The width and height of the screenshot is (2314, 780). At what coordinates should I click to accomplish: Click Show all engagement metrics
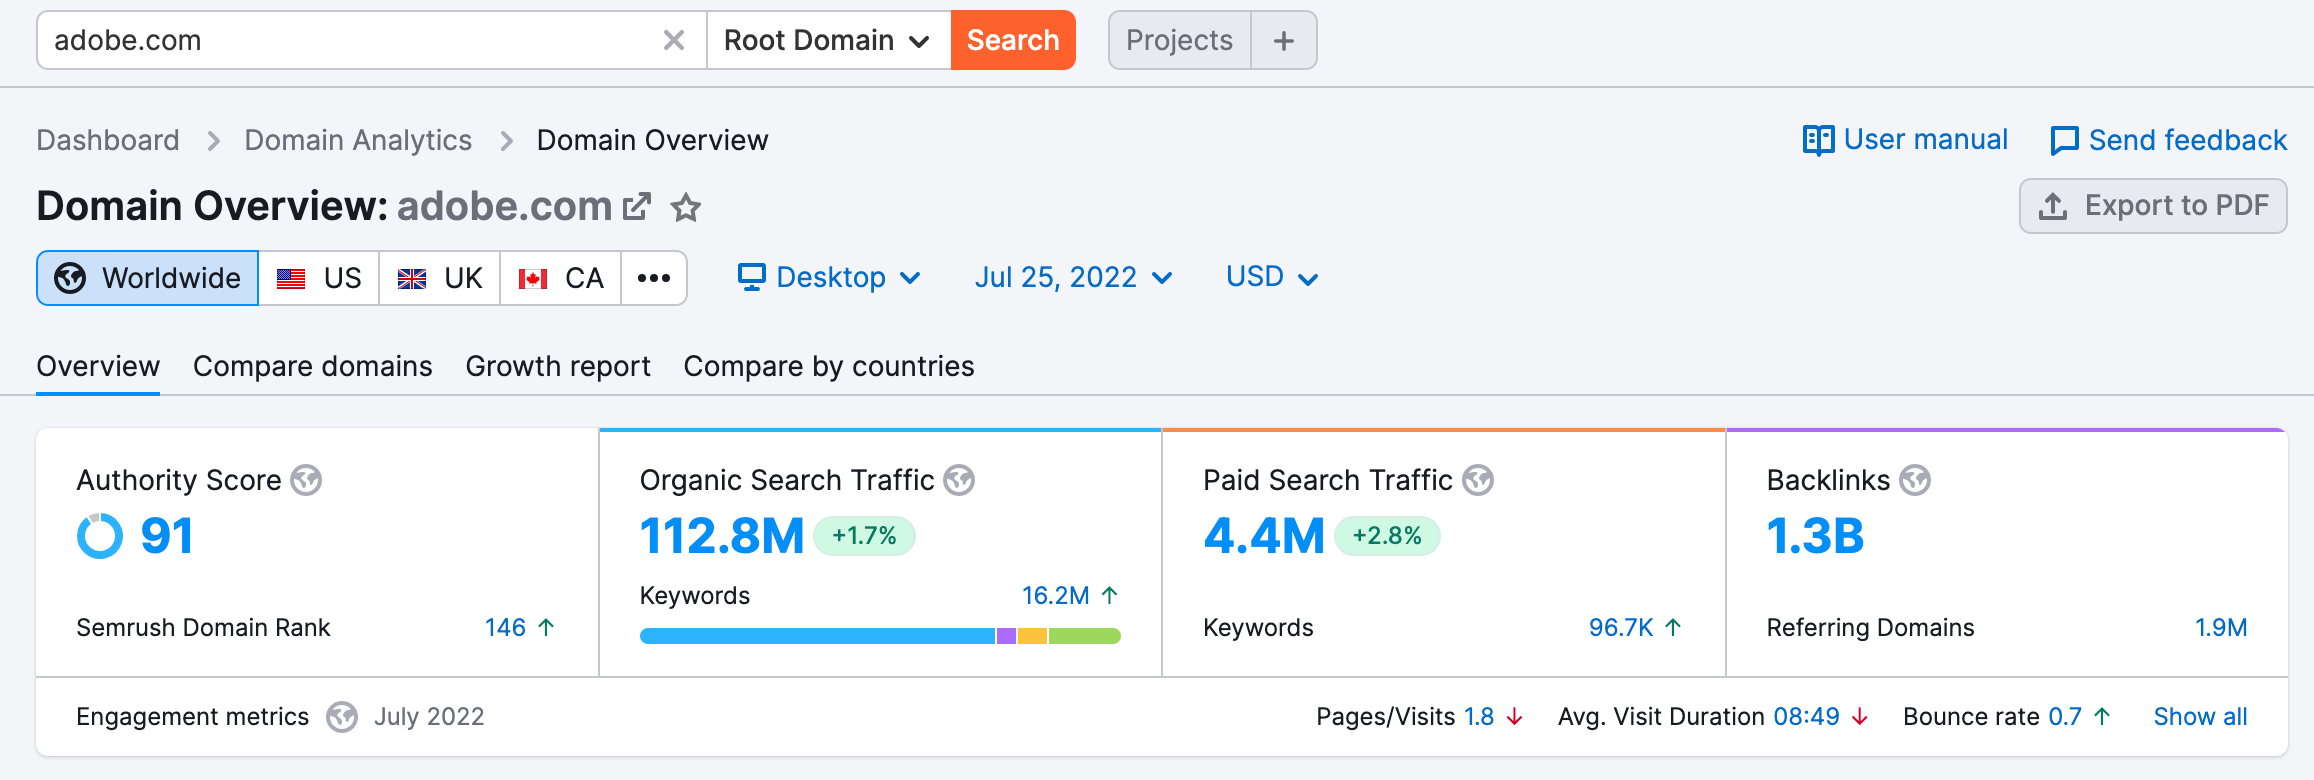2200,717
